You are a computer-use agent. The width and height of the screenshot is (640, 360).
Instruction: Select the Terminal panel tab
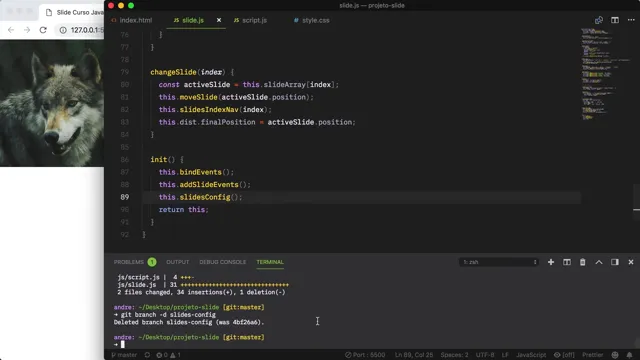[270, 262]
